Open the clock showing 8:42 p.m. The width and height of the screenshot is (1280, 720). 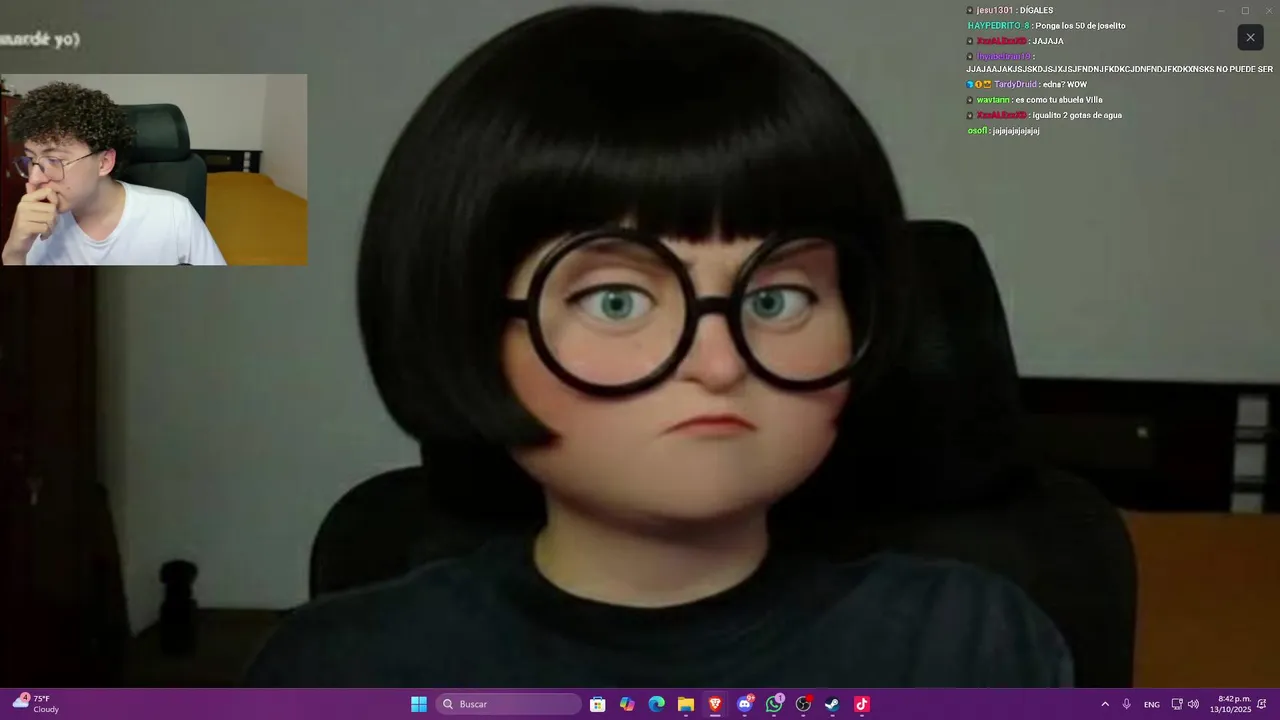(x=1231, y=704)
